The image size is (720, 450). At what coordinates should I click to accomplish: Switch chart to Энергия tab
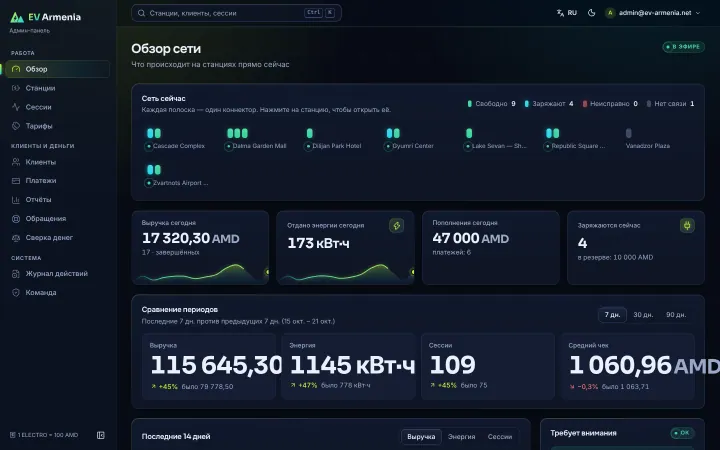click(461, 437)
